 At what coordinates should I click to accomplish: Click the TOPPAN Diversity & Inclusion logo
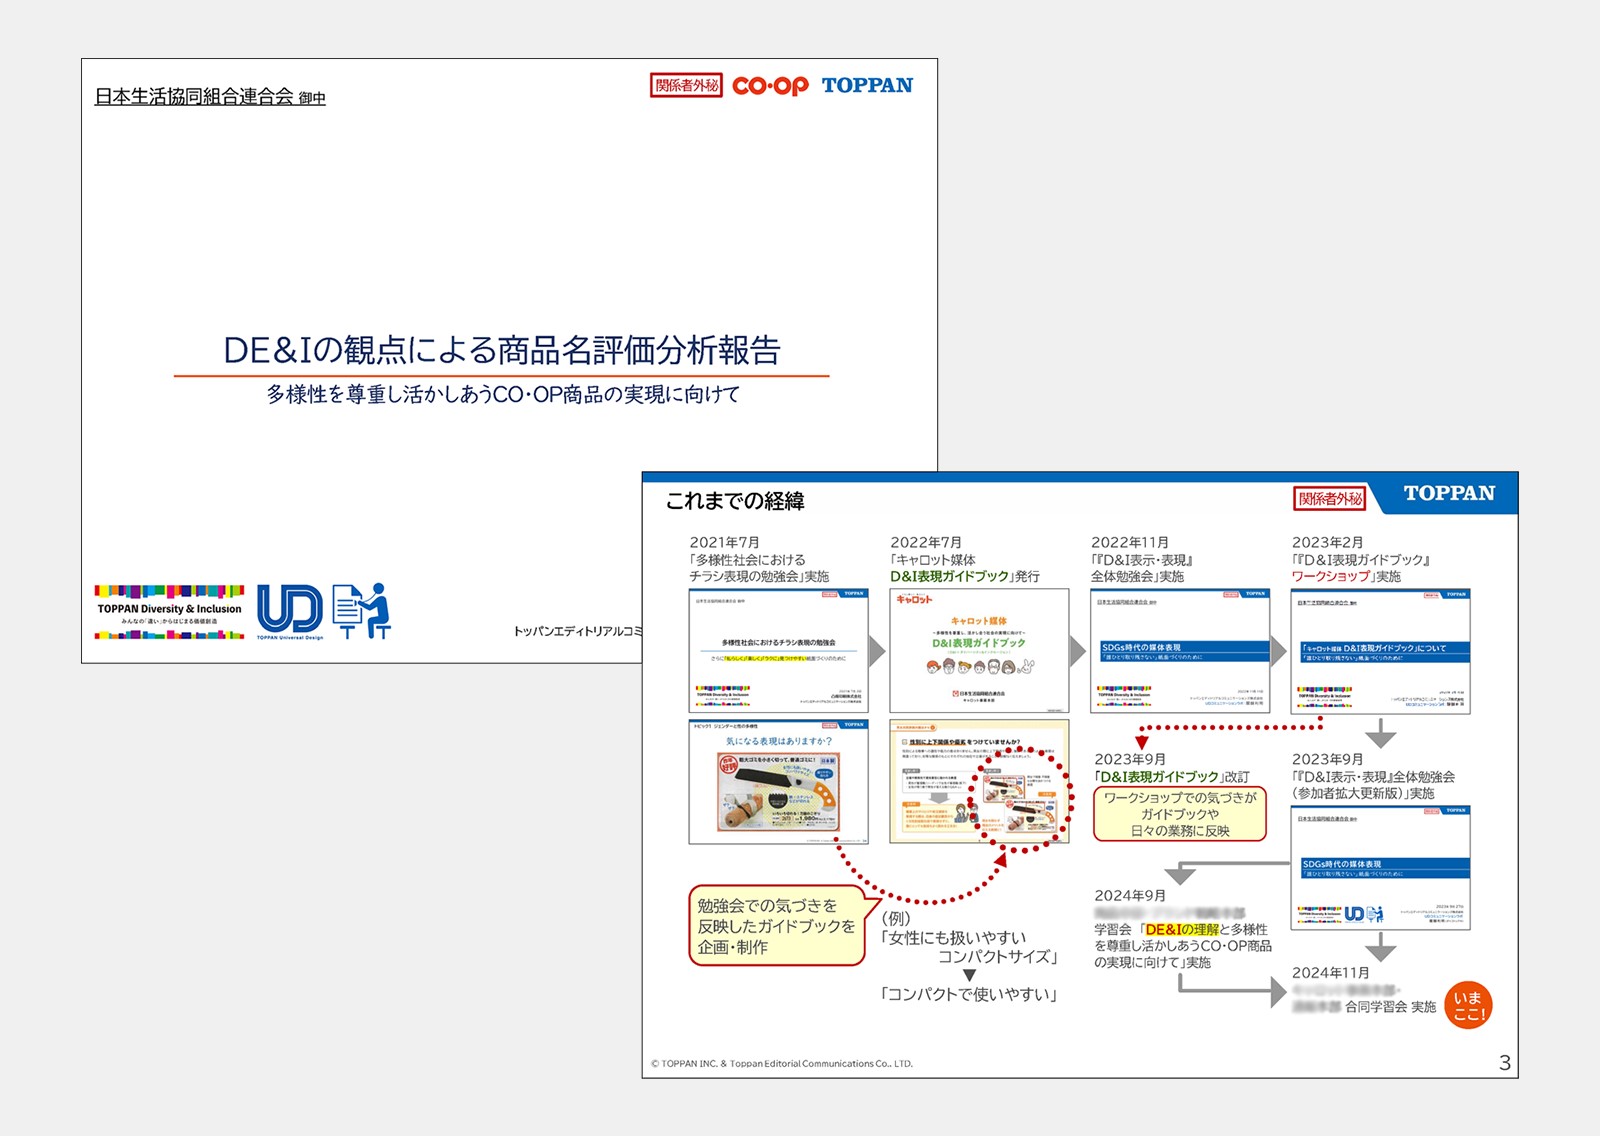tap(169, 612)
